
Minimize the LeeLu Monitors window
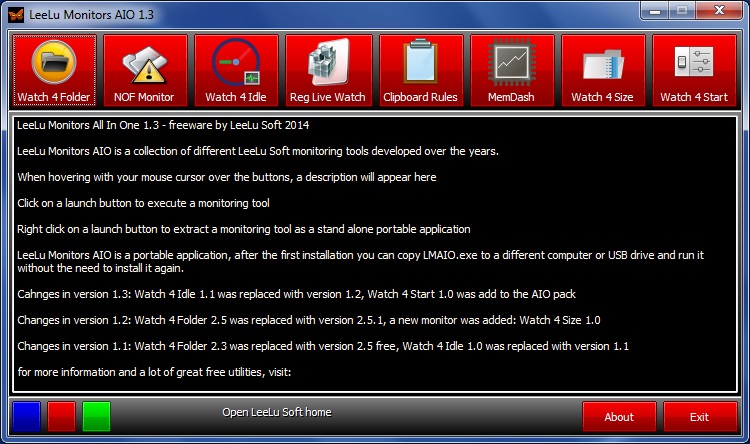pyautogui.click(x=655, y=11)
